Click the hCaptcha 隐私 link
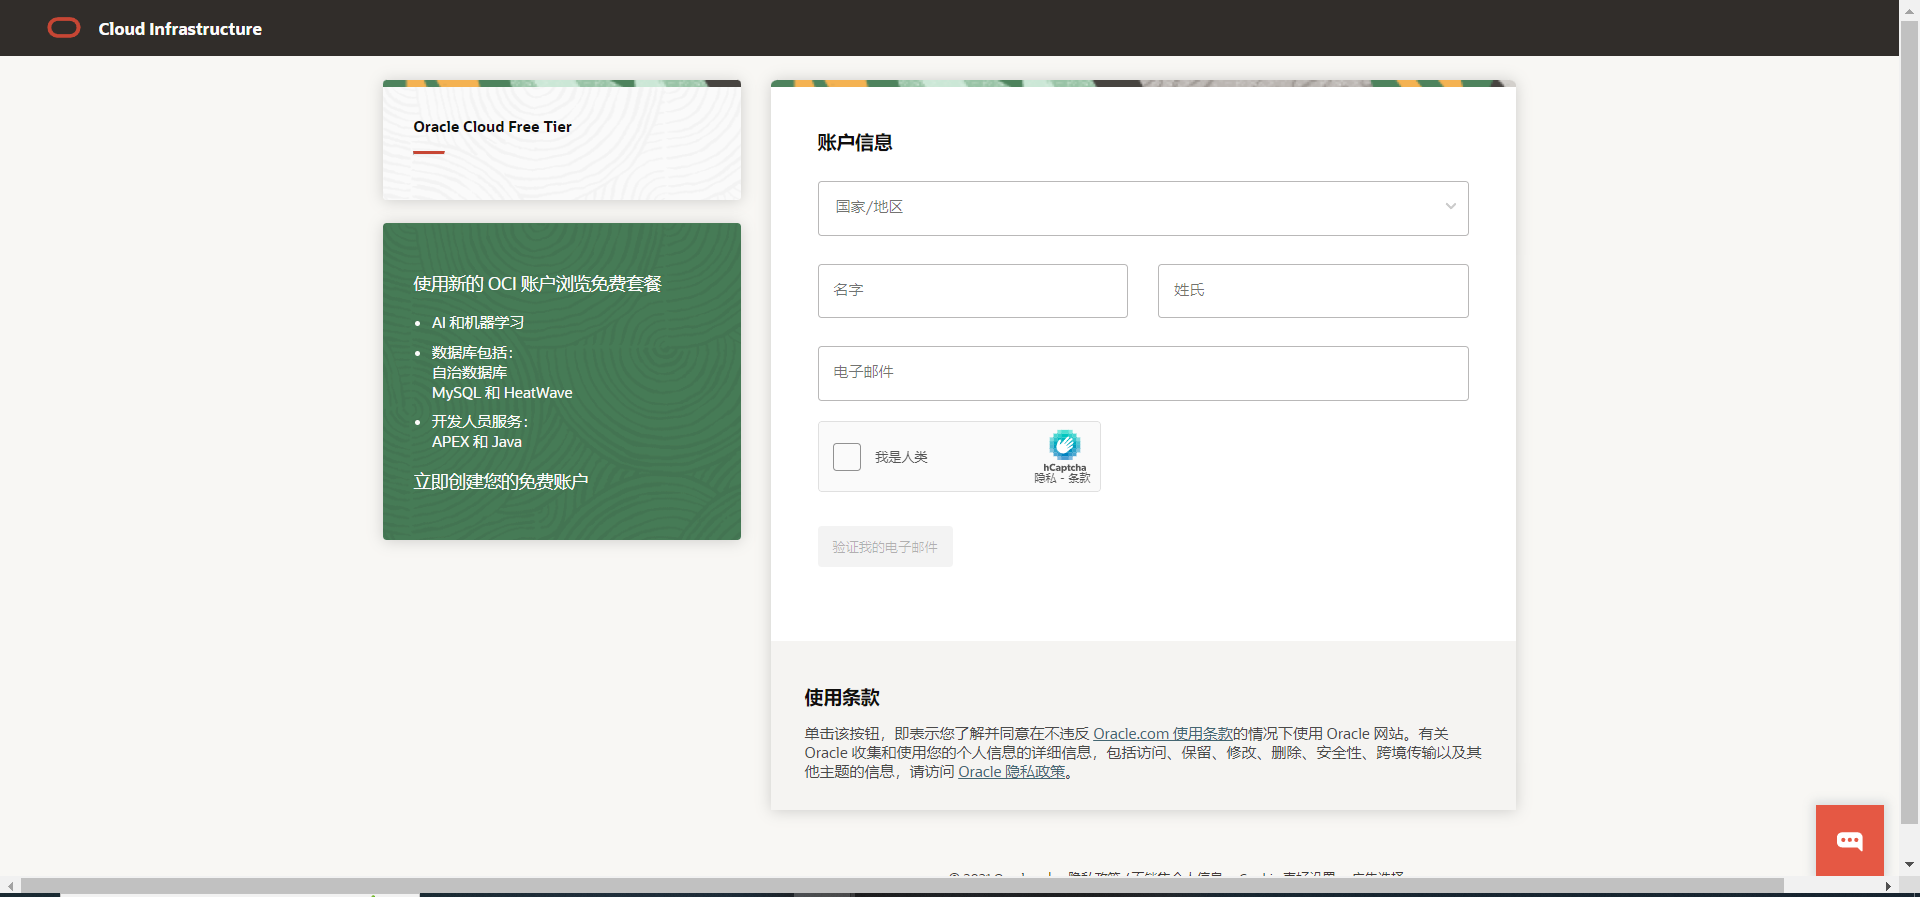The image size is (1920, 897). pyautogui.click(x=1045, y=478)
